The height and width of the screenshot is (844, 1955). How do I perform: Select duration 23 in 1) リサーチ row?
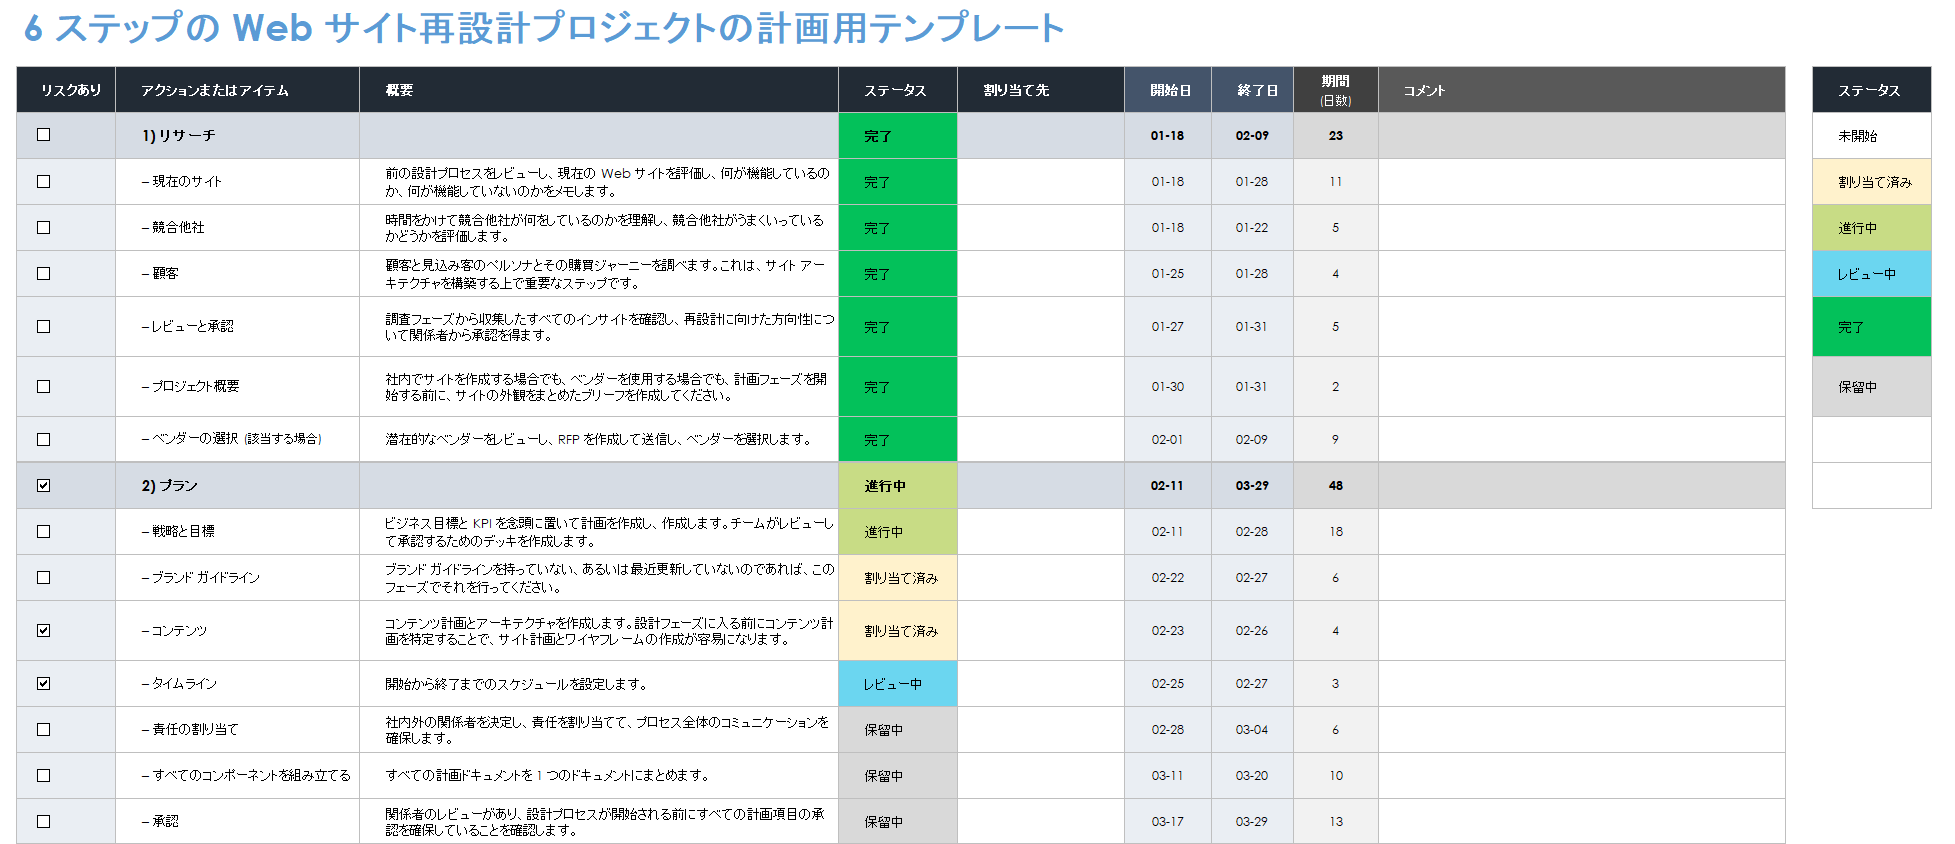click(1336, 136)
